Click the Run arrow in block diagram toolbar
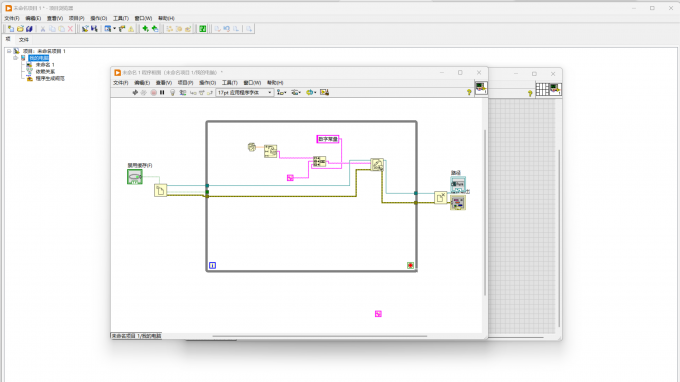Screen dimensions: 680x382 135,92
